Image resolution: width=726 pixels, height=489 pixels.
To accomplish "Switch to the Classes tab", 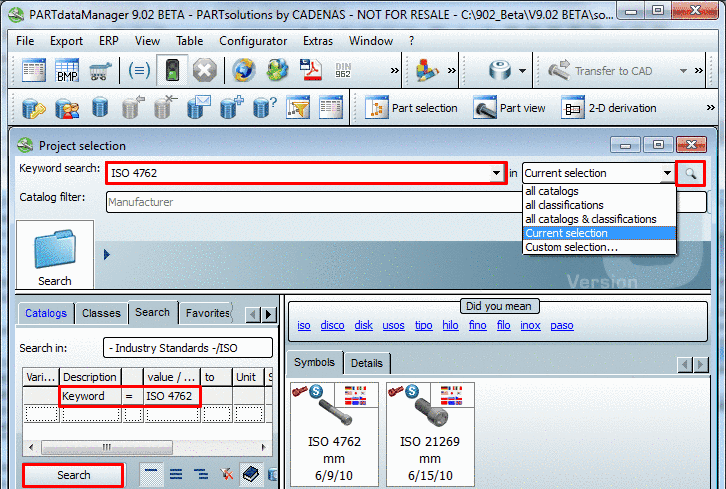I will (101, 313).
